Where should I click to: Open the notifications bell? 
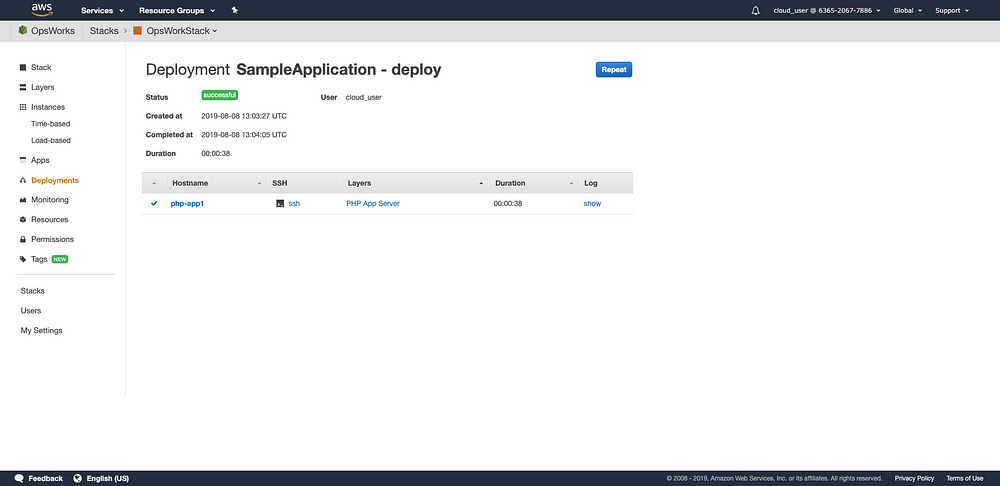click(756, 10)
